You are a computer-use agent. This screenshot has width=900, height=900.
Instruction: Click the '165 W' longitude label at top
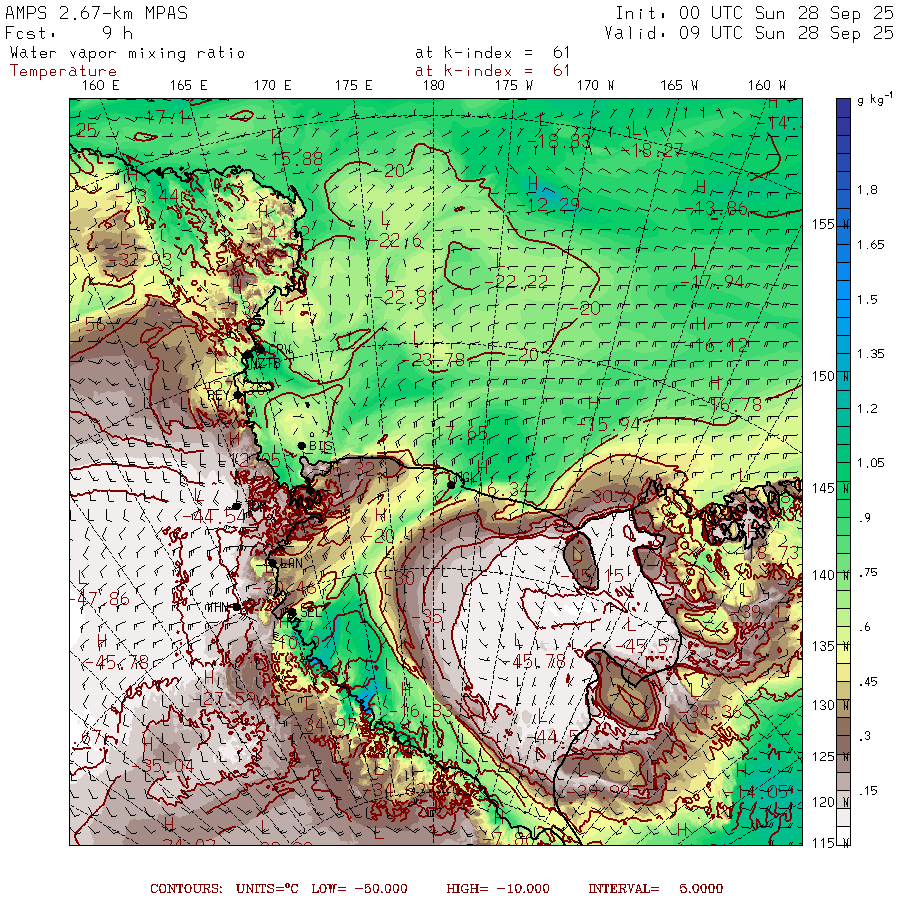679,86
